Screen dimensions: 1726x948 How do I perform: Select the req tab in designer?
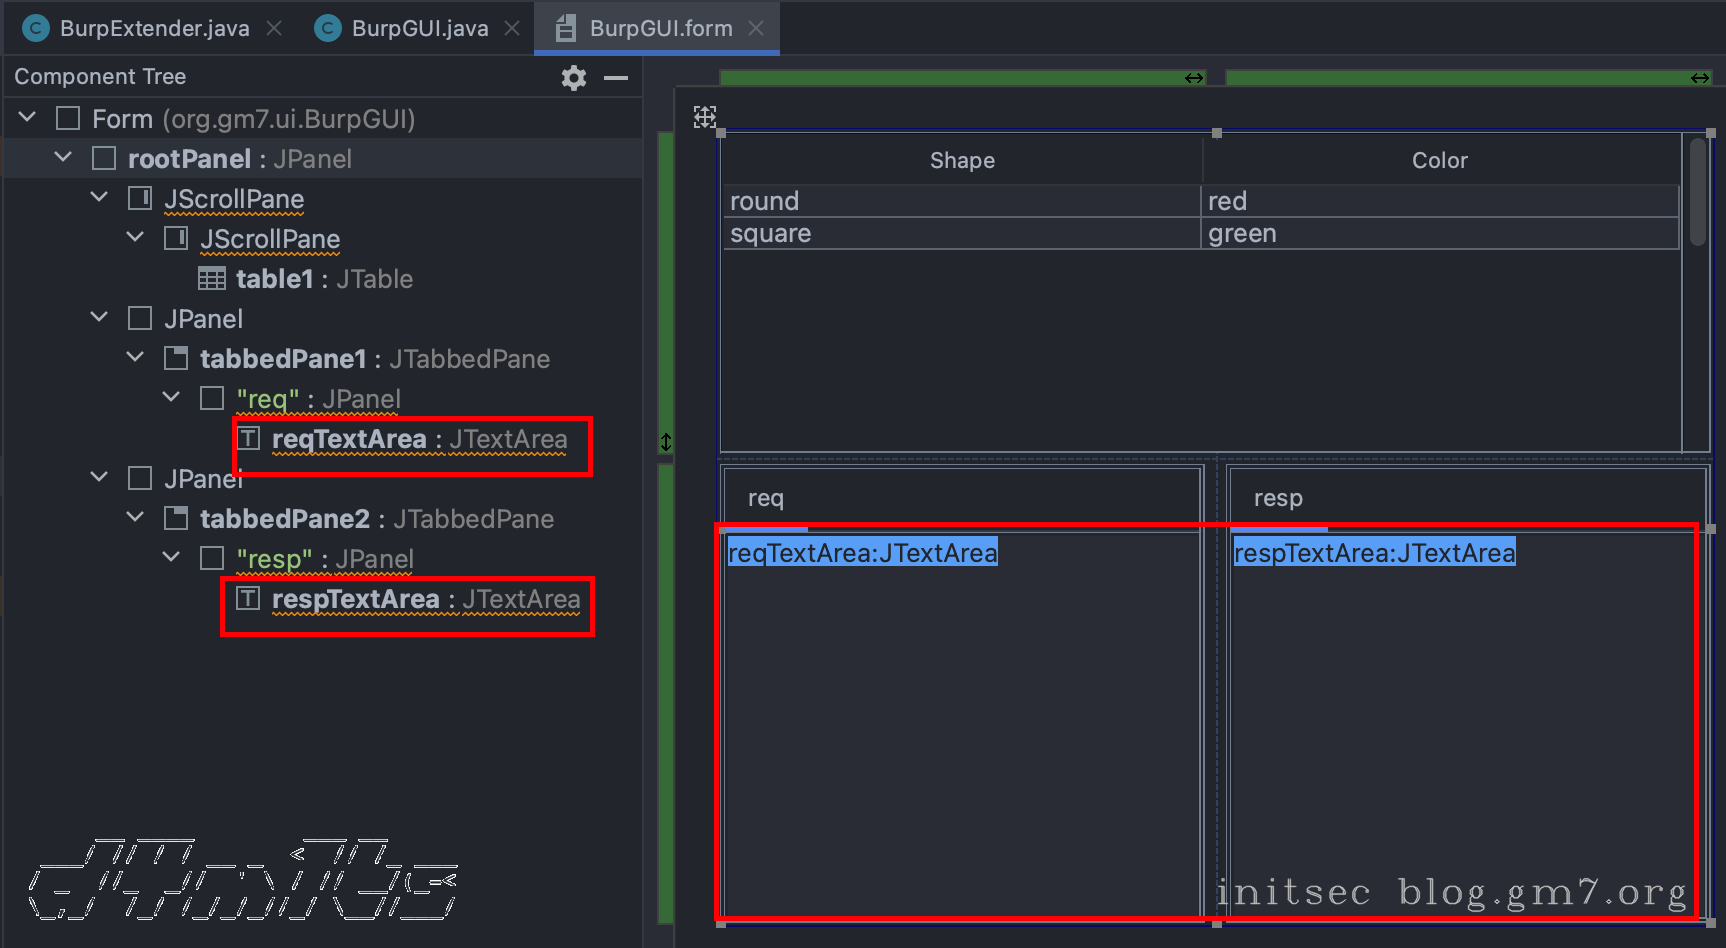click(x=766, y=498)
